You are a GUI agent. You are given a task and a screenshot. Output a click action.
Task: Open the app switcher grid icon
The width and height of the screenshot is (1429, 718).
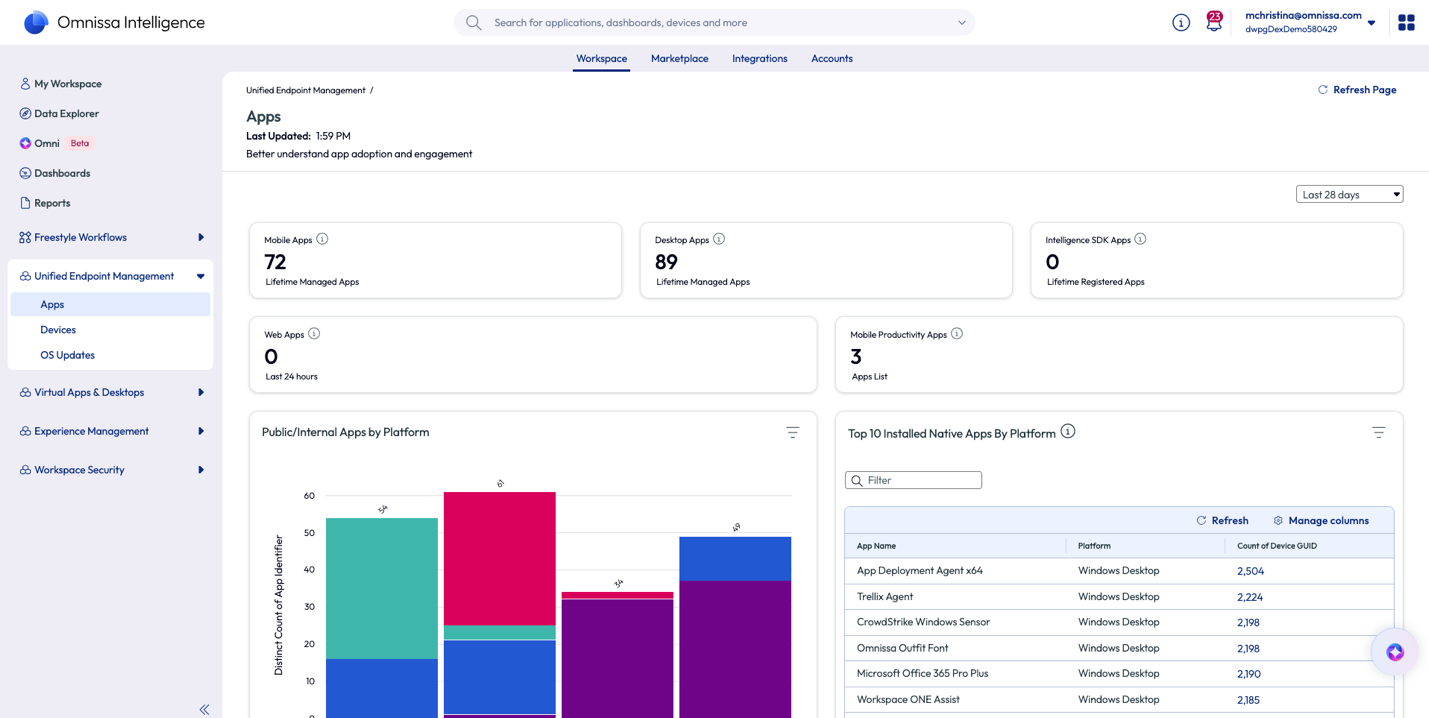point(1406,22)
